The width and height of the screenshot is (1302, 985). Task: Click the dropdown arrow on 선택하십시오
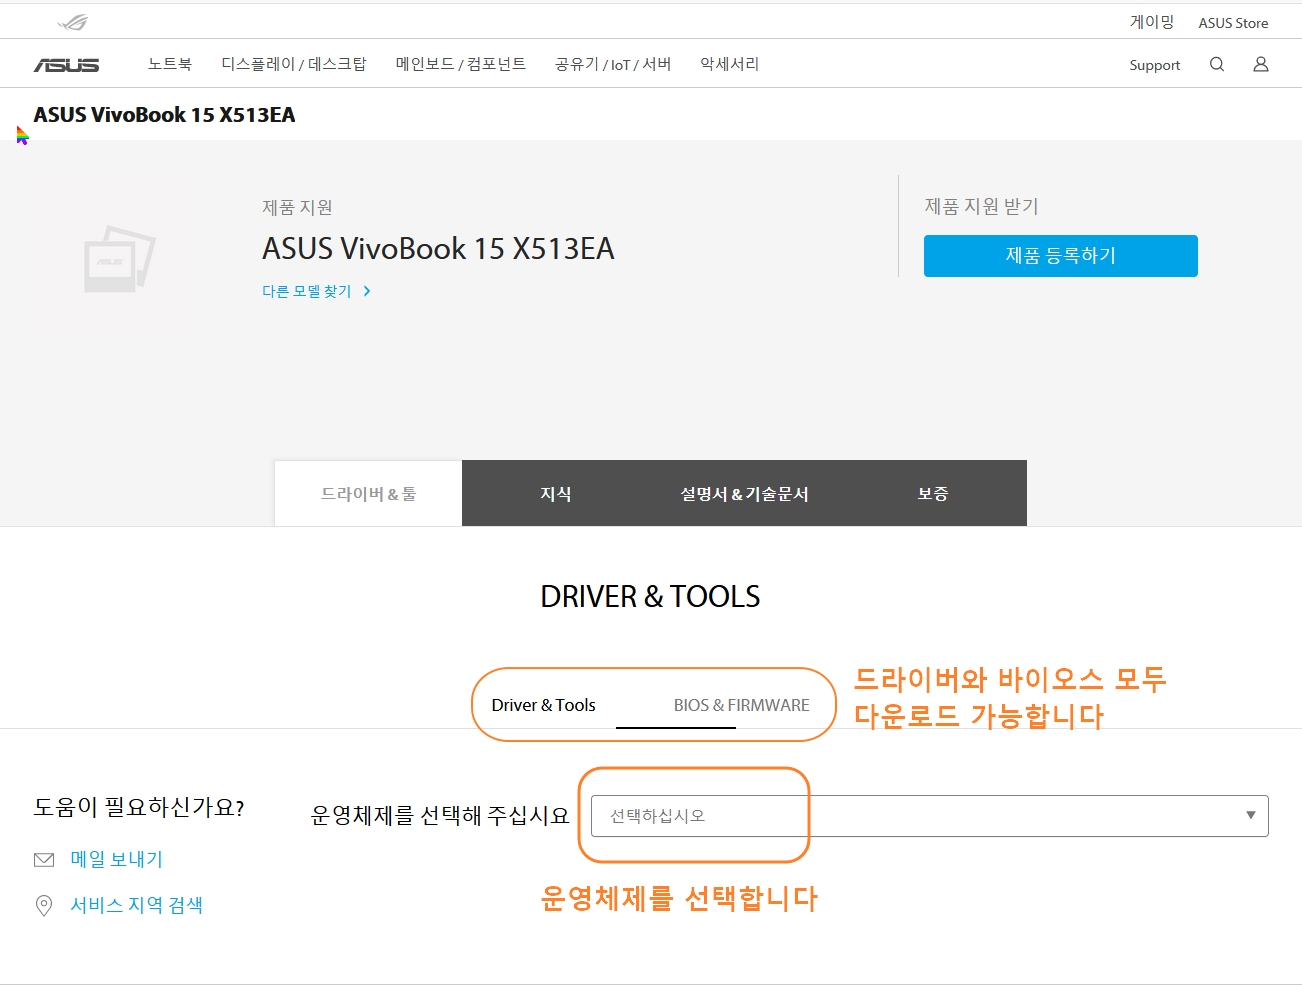tap(1249, 815)
